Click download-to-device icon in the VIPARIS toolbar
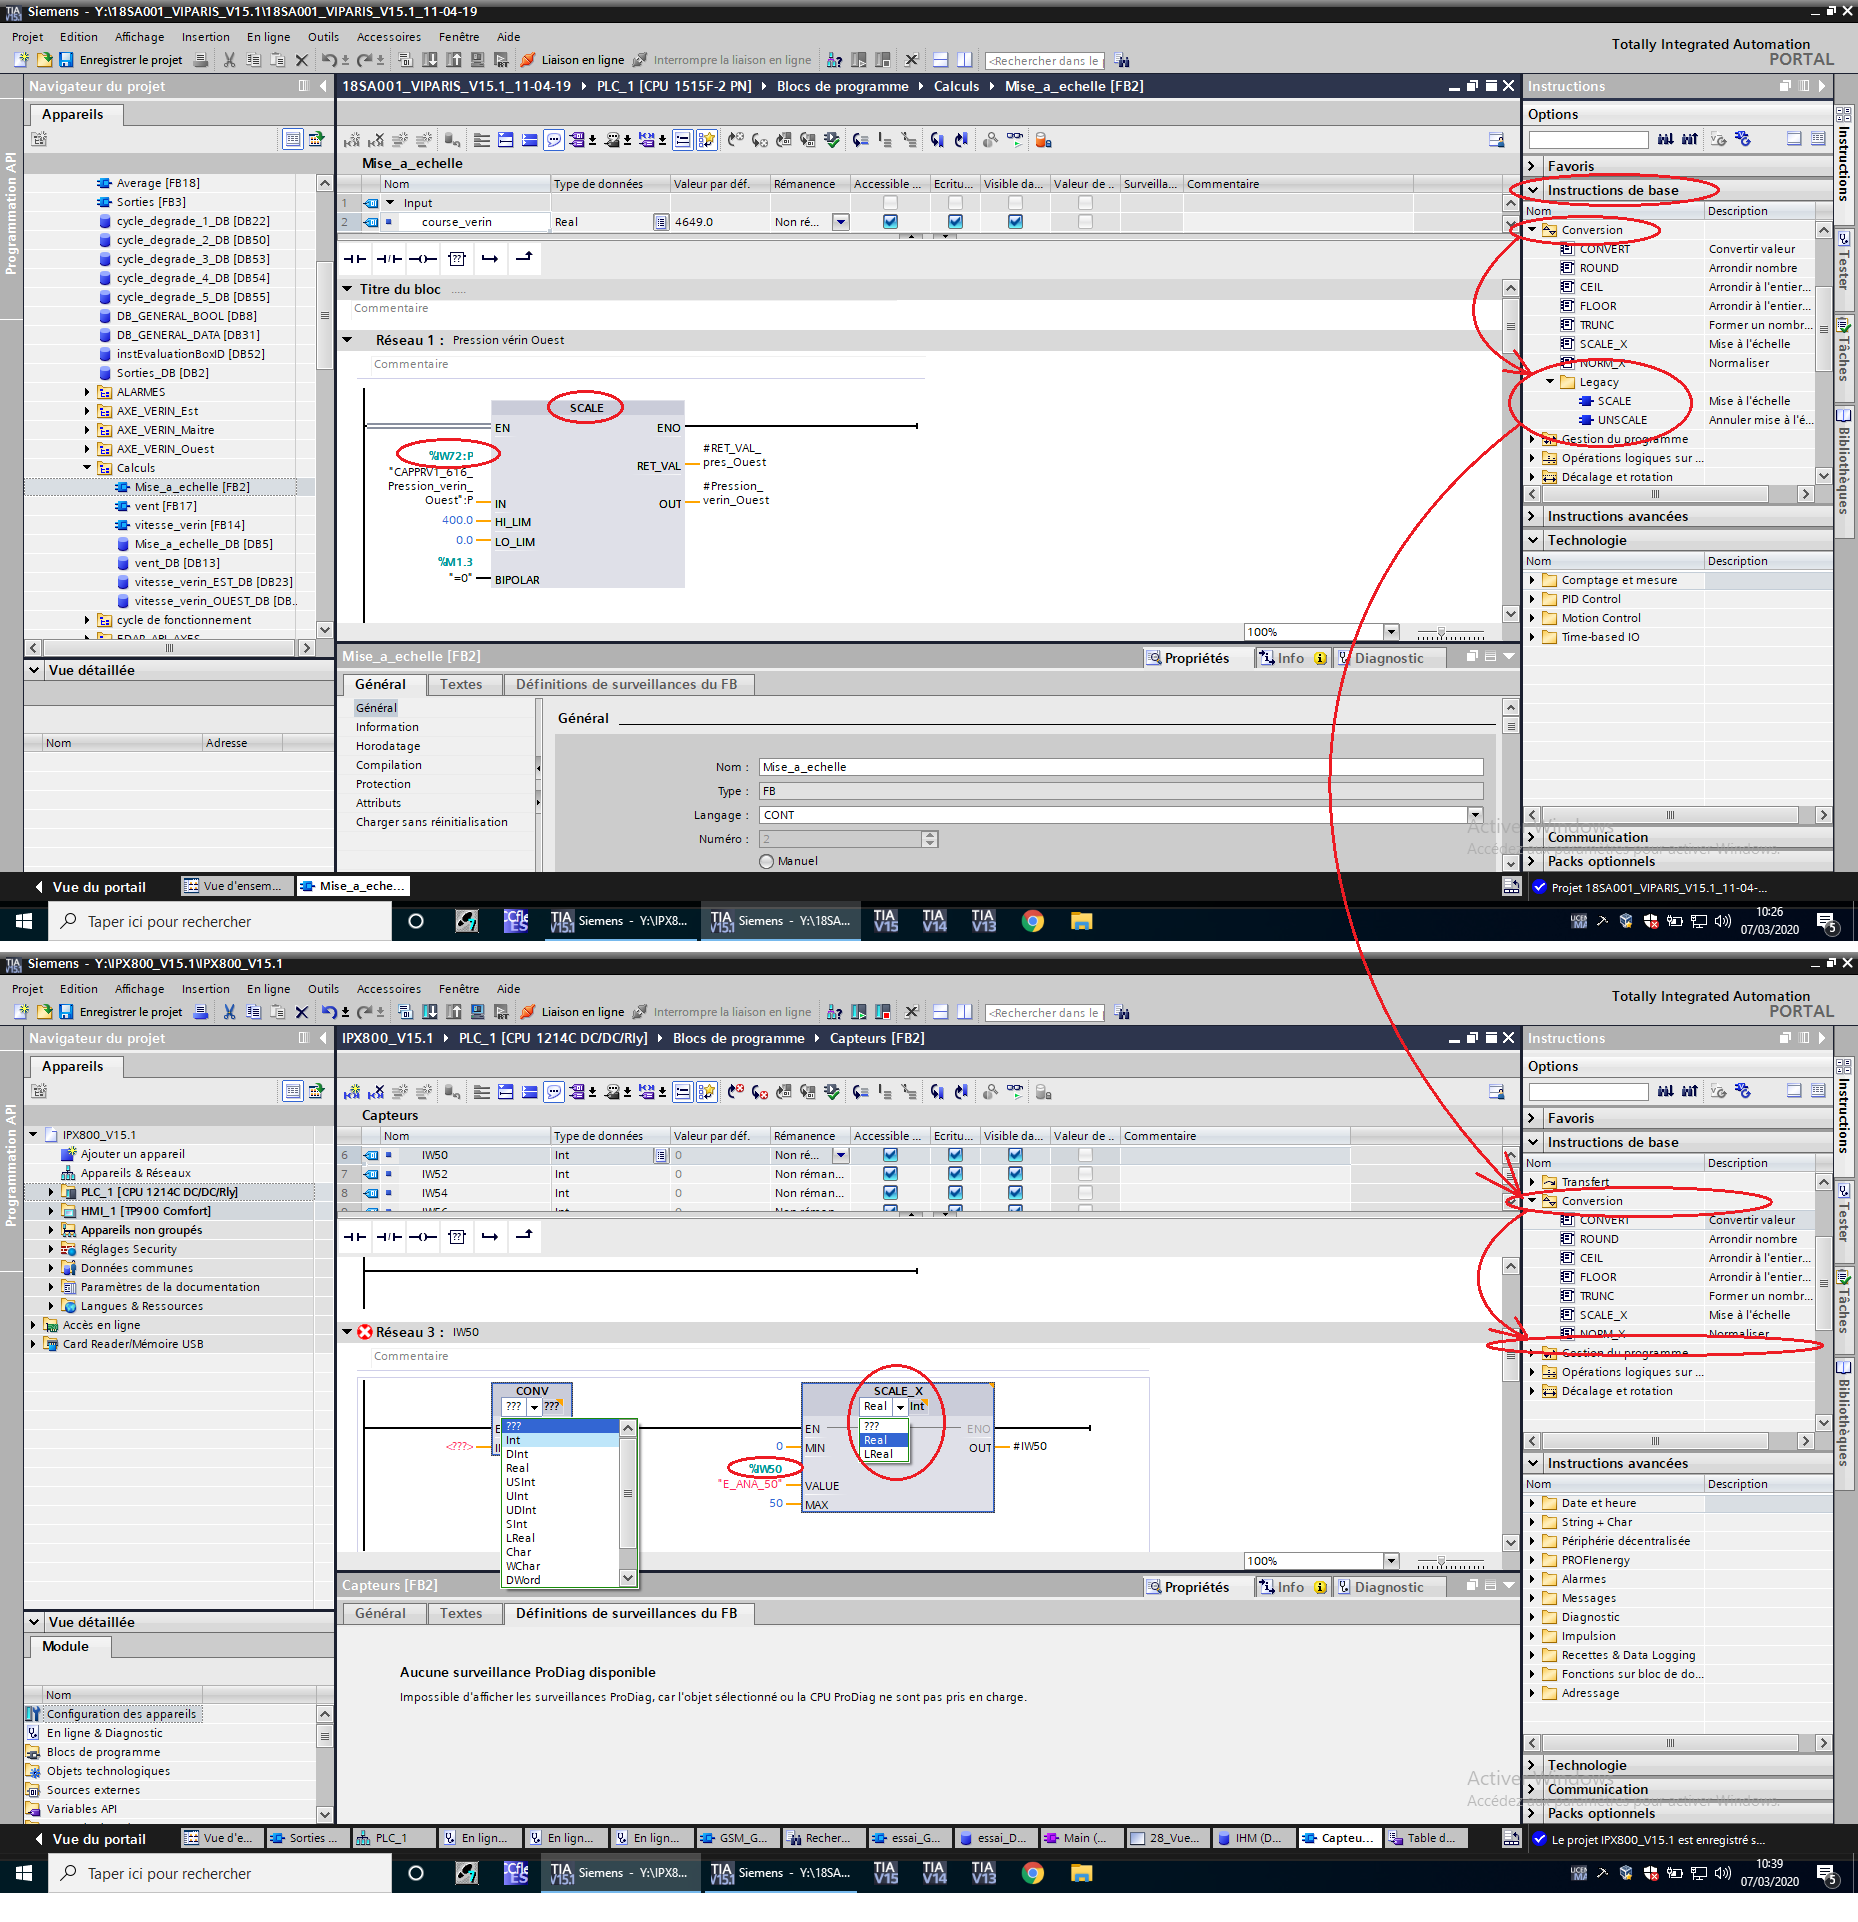The width and height of the screenshot is (1858, 1922). click(429, 60)
